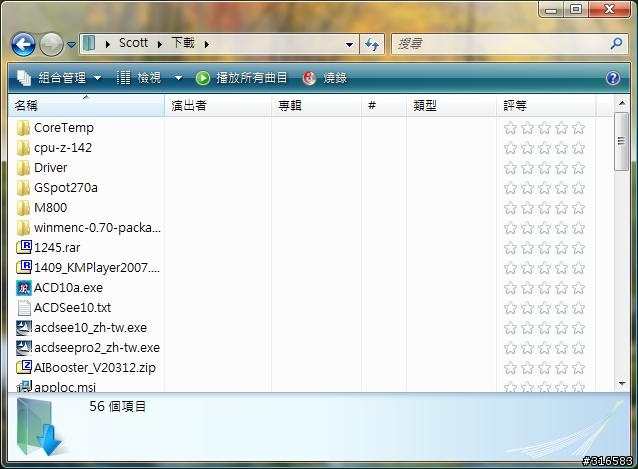
Task: Click the GSpot270a folder name
Action: point(66,188)
